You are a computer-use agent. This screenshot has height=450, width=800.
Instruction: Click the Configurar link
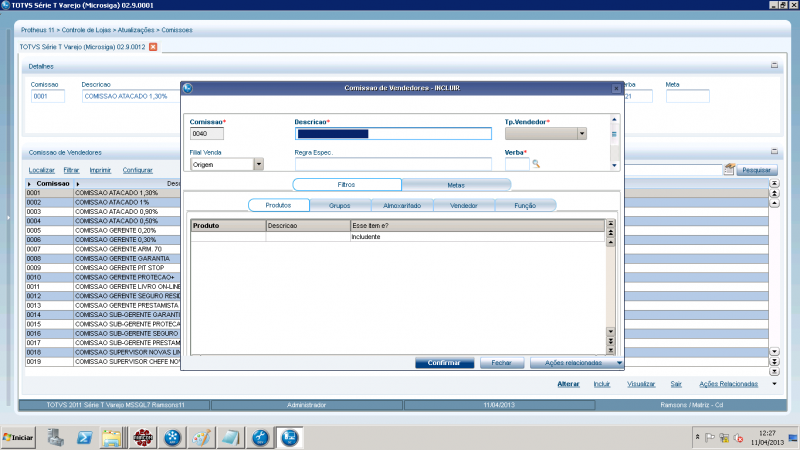coord(138,170)
